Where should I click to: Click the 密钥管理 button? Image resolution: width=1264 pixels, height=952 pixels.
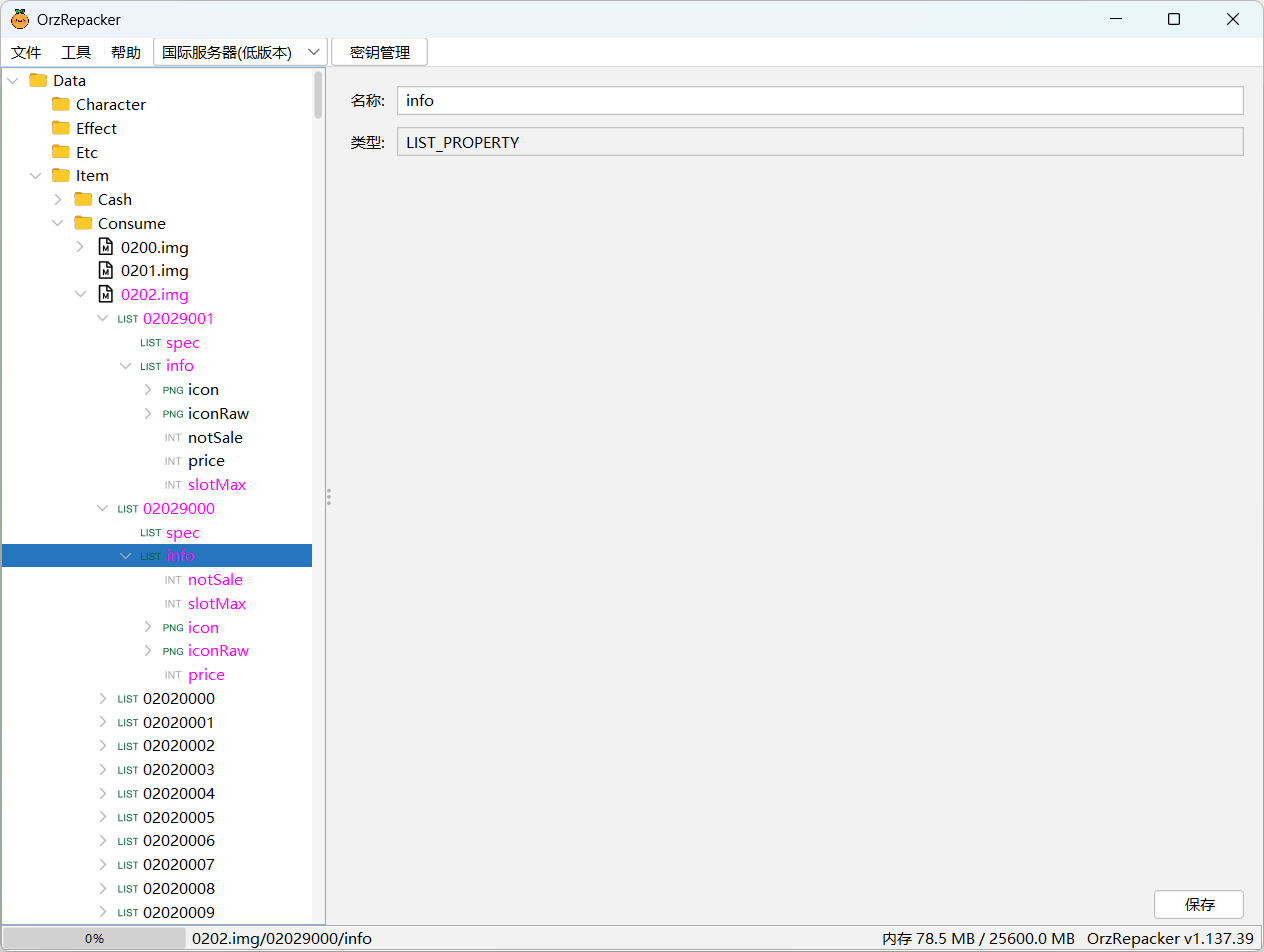[380, 52]
